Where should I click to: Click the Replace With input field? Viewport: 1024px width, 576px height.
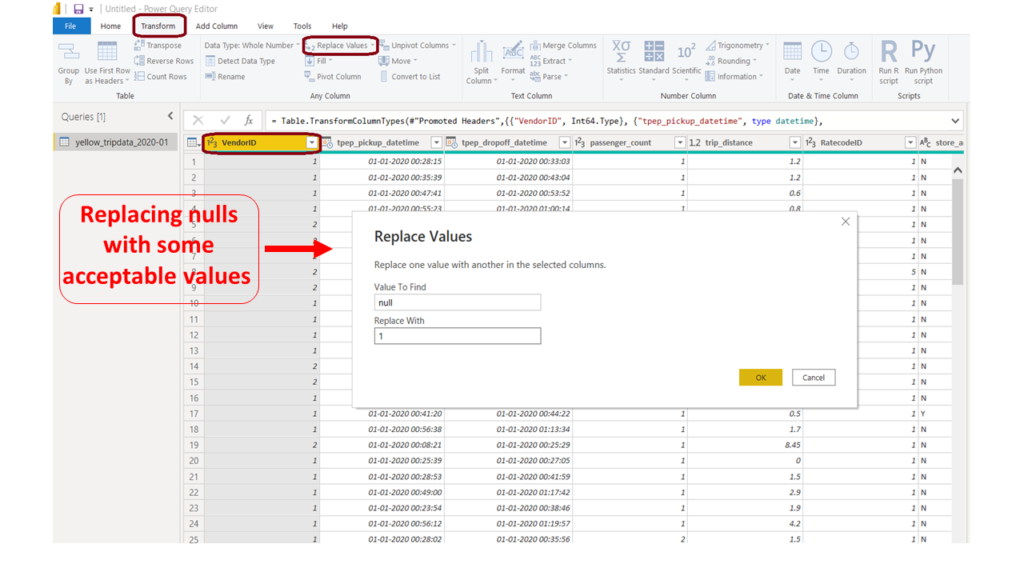point(457,337)
